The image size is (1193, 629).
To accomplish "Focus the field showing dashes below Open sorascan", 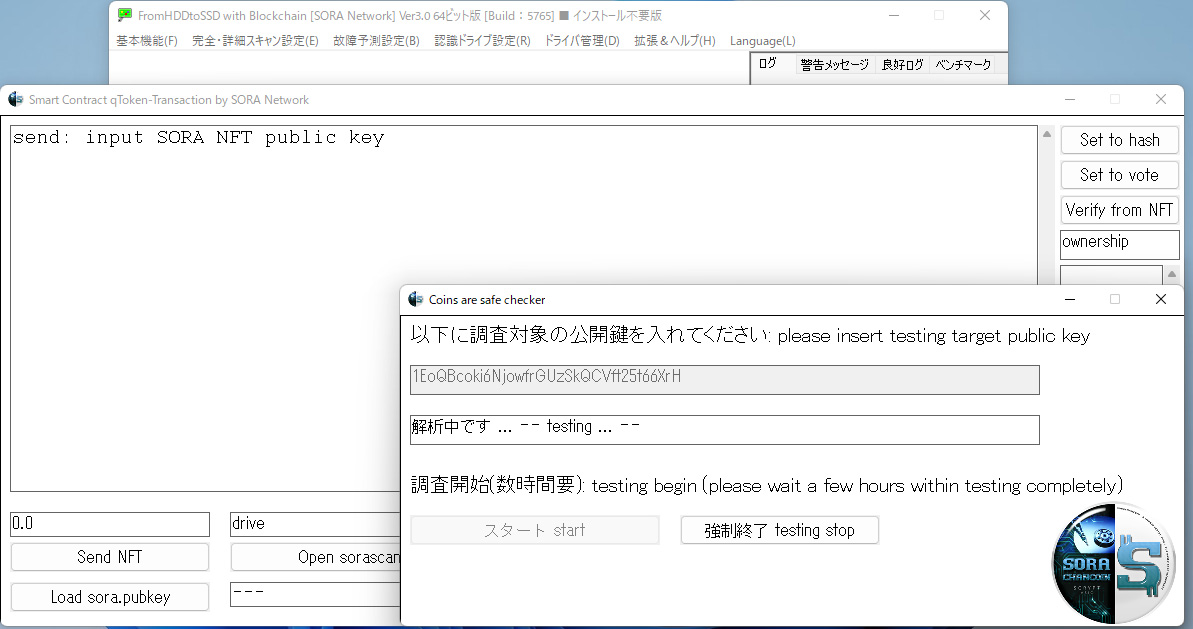I will pyautogui.click(x=316, y=594).
